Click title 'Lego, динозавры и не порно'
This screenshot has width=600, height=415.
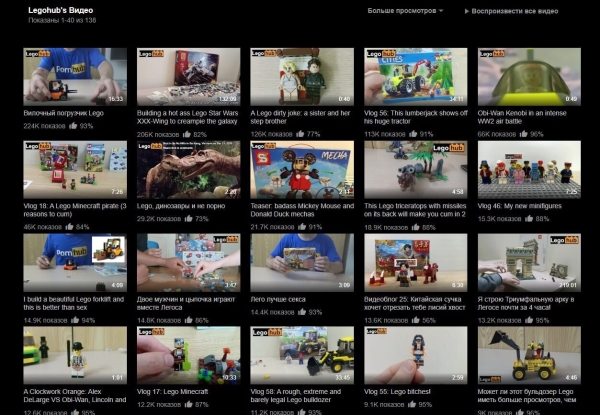point(181,206)
